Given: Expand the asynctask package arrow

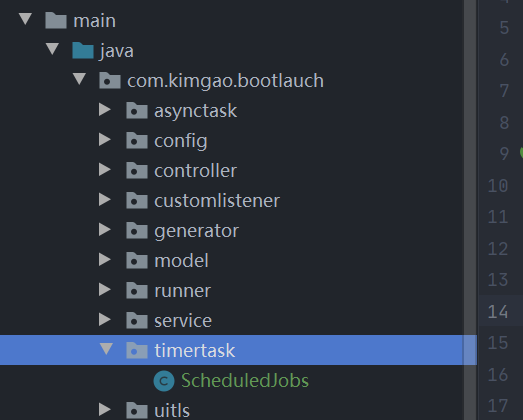Looking at the screenshot, I should click(105, 110).
